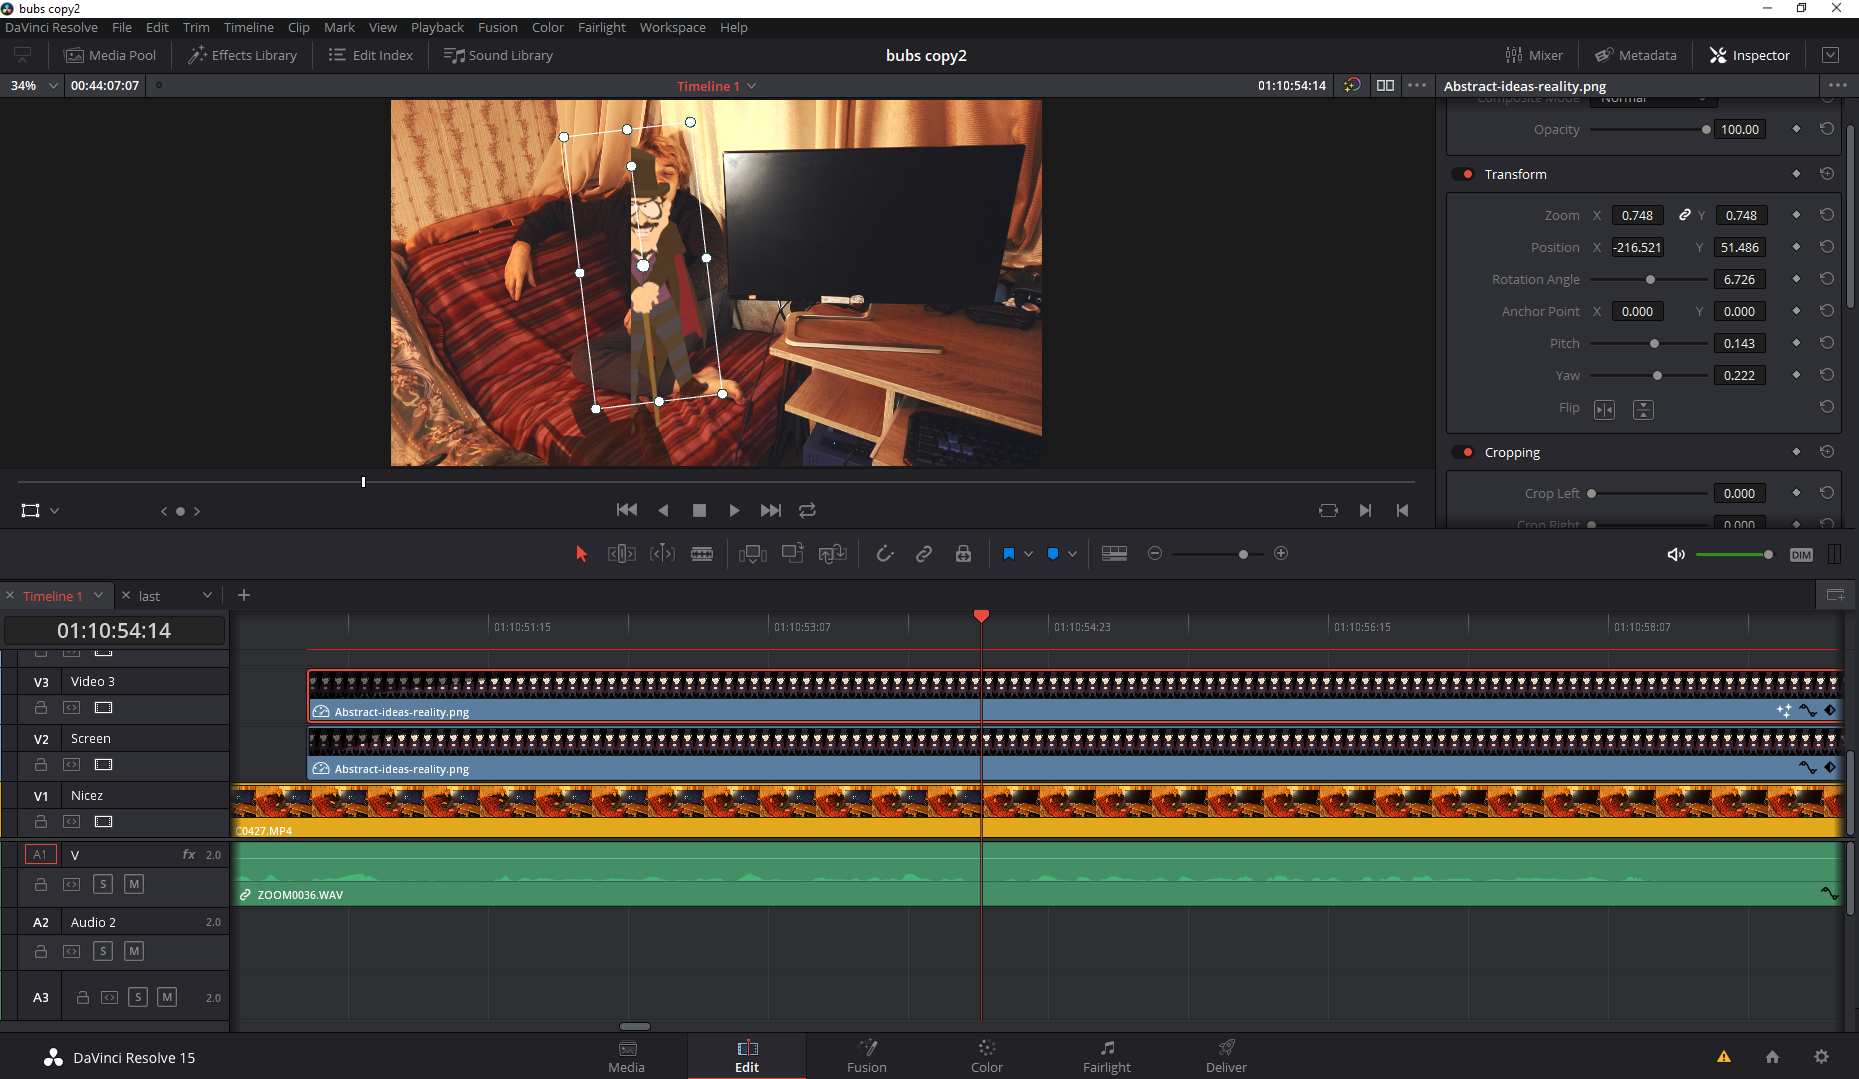Image resolution: width=1859 pixels, height=1079 pixels.
Task: Open the Fairlight menu
Action: point(601,27)
